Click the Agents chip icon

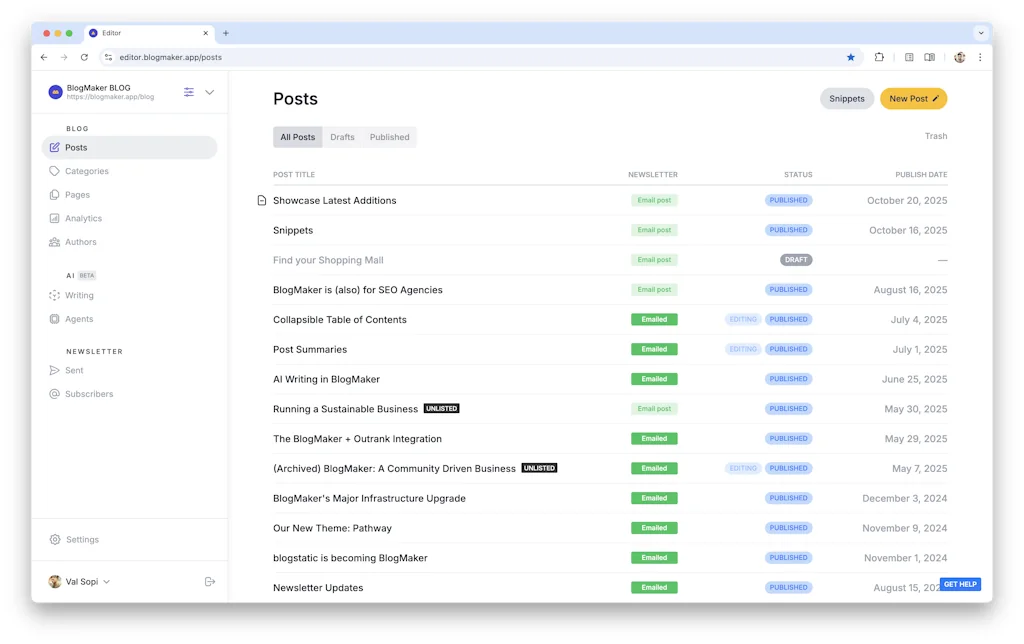pyautogui.click(x=55, y=319)
